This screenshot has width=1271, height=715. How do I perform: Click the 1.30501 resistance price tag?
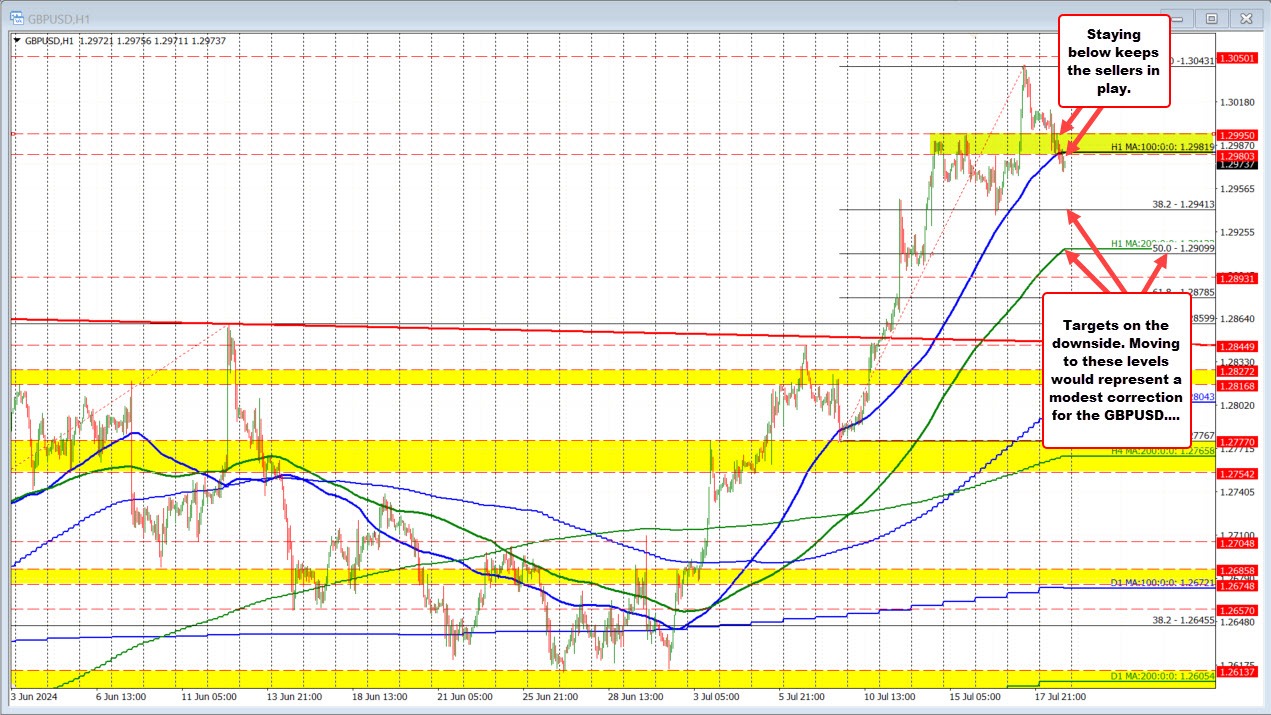point(1239,58)
